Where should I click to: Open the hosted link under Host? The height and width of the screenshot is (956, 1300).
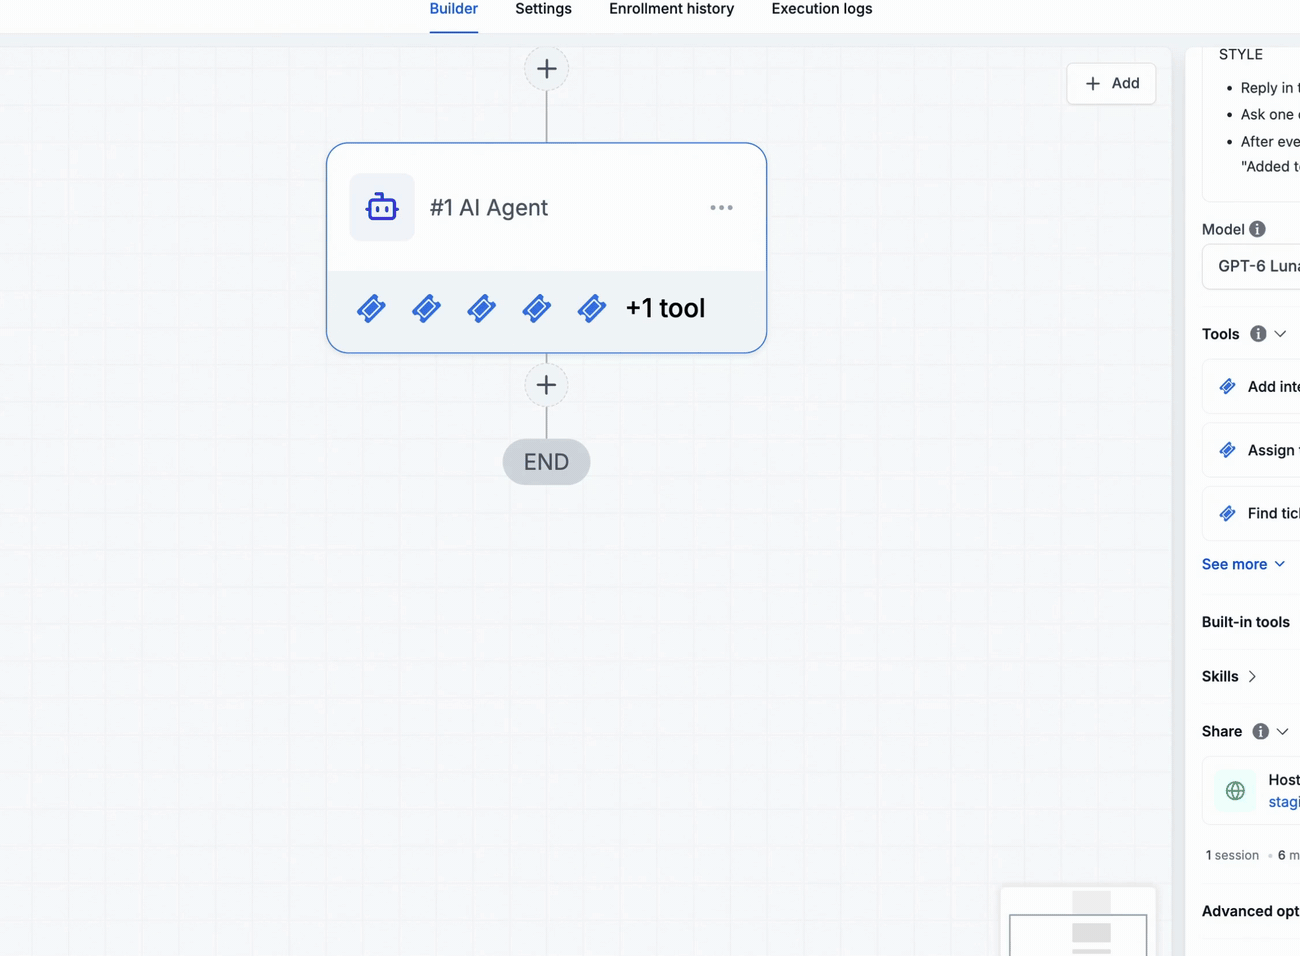tap(1284, 802)
